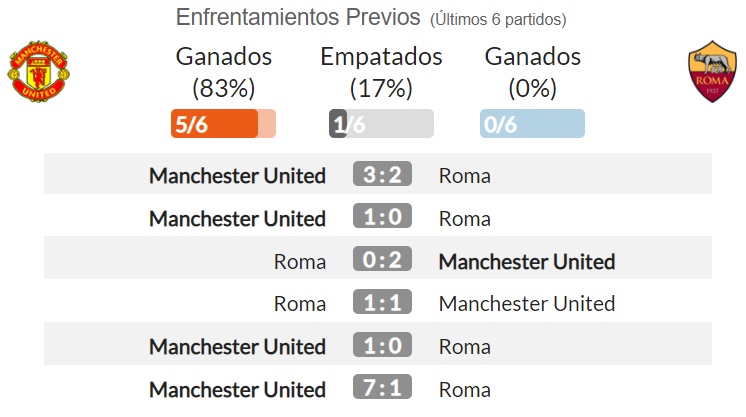Viewport: 746px width, 417px height.
Task: Select the blue 0/6 wins bar
Action: coord(532,124)
